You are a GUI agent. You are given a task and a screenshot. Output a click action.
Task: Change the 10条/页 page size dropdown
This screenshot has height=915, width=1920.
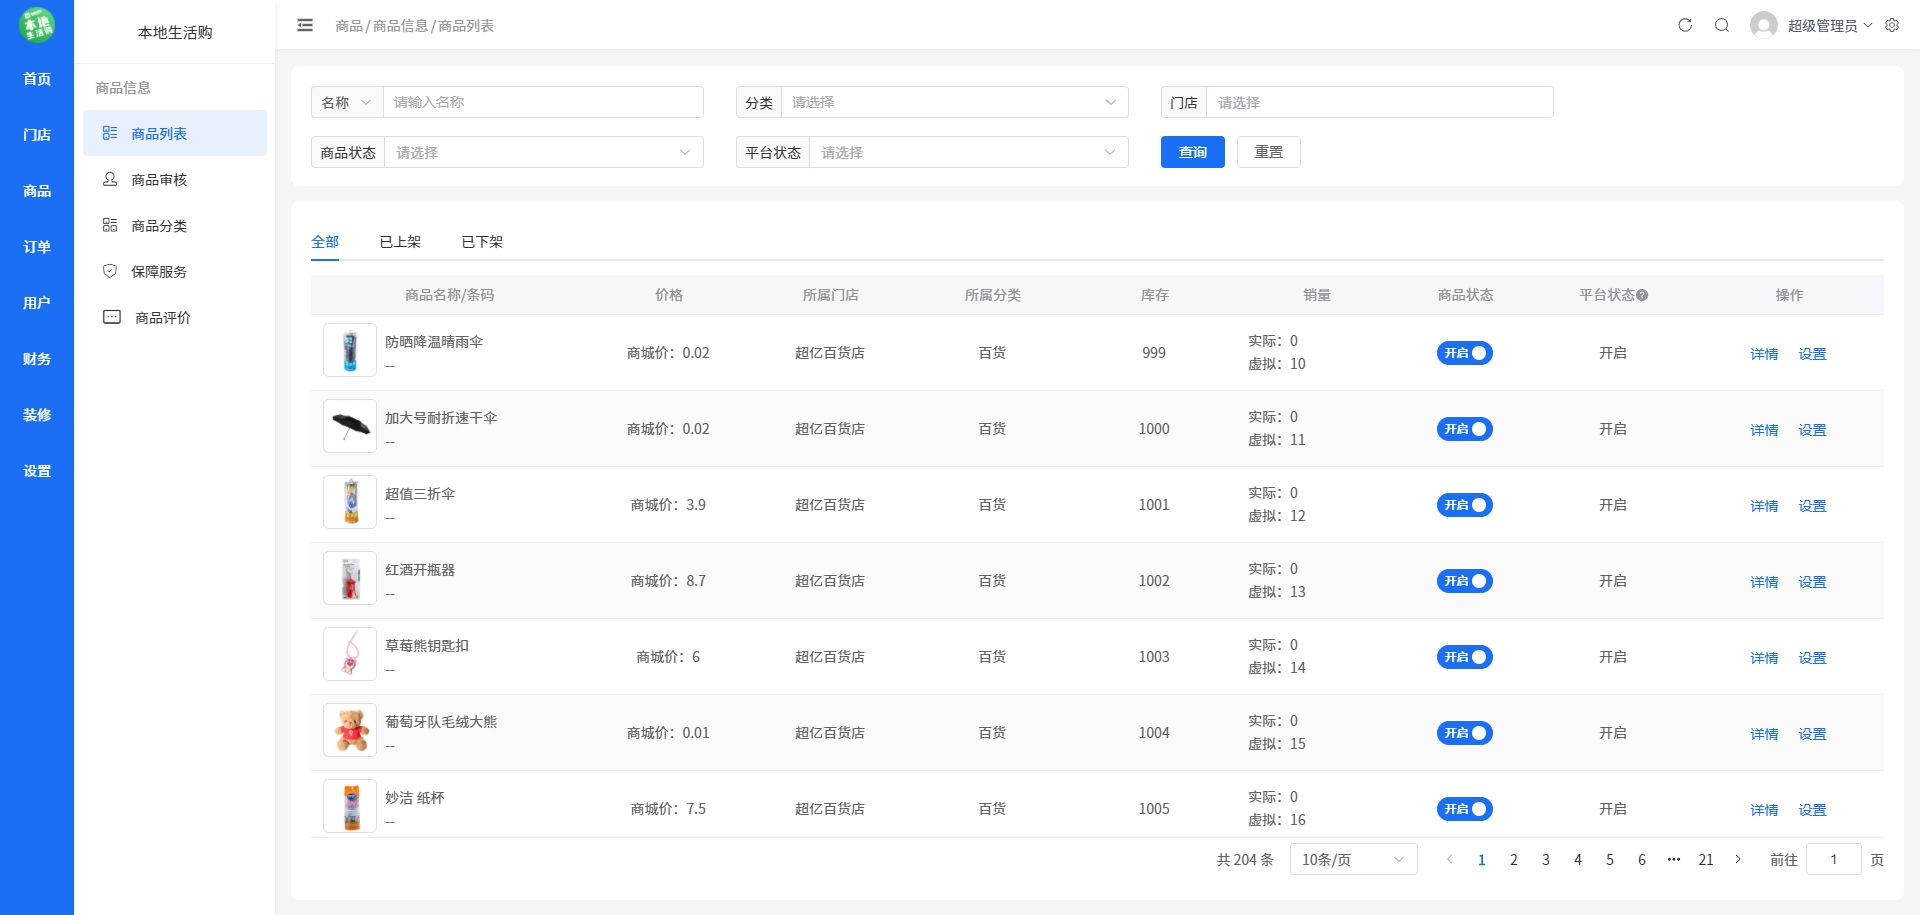1354,859
